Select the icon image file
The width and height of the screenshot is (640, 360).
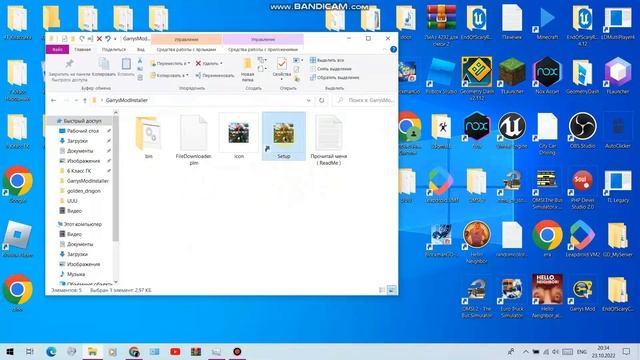pos(239,137)
